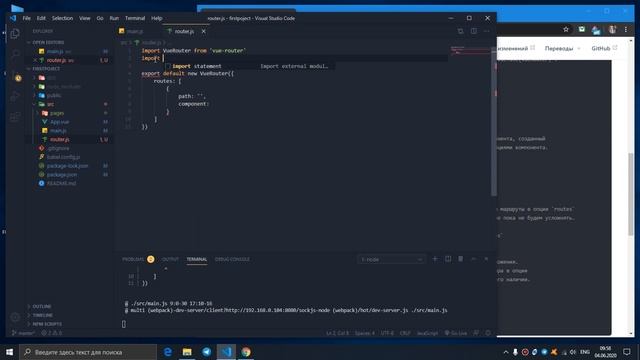Expand the NPM Scripts section
Viewport: 640px width, 360px height.
point(47,324)
